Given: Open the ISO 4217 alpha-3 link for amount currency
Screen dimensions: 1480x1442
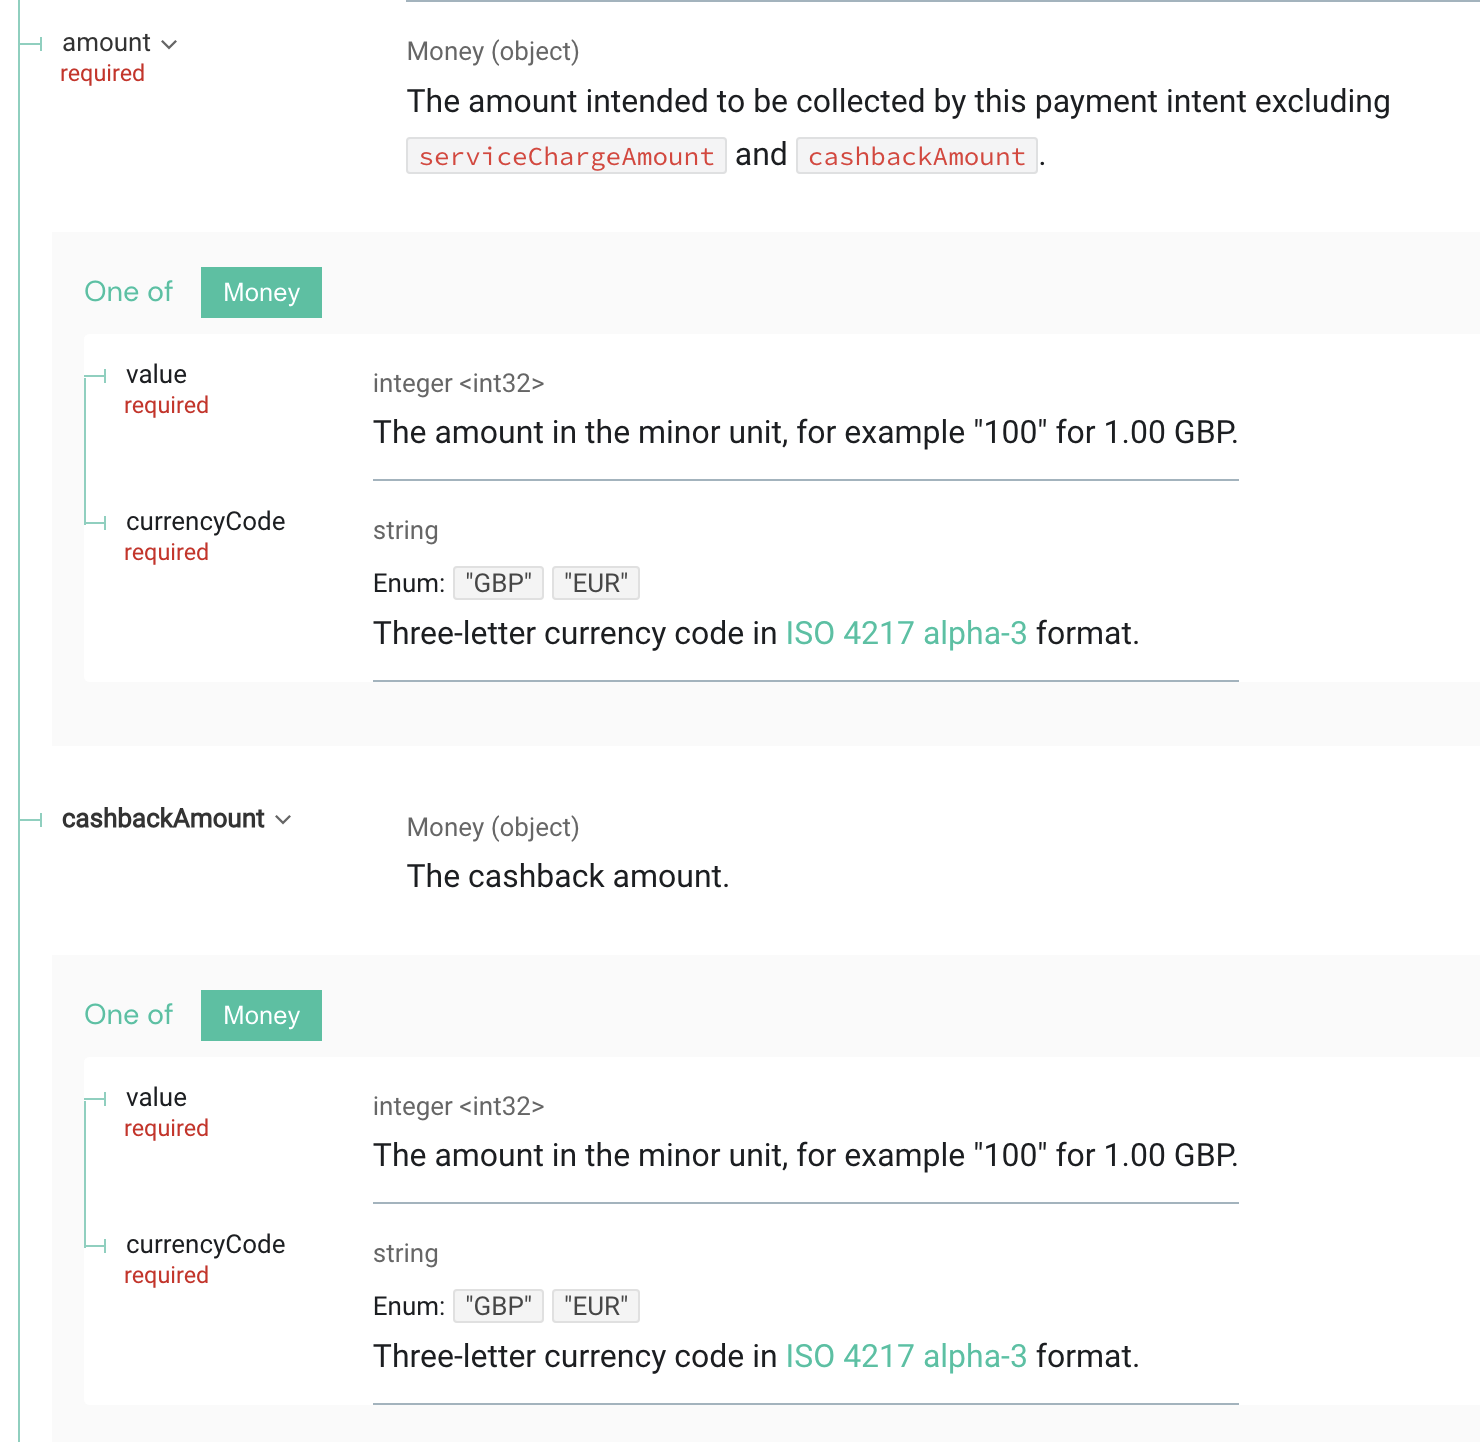Looking at the screenshot, I should point(905,633).
